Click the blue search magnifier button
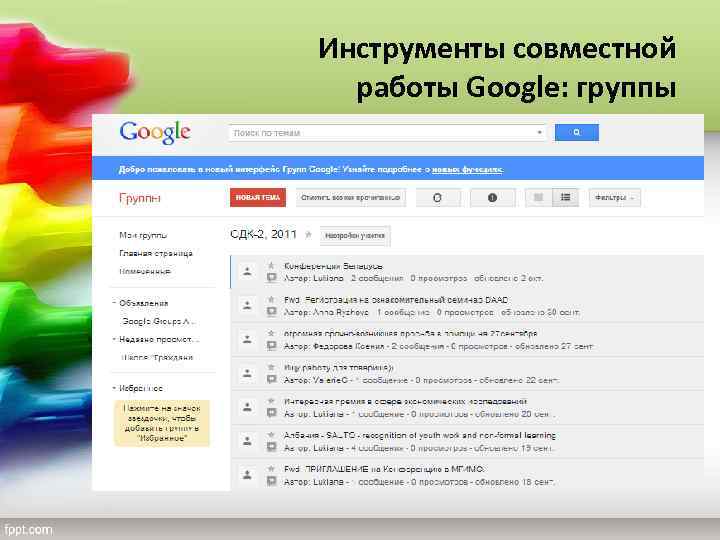The height and width of the screenshot is (540, 720). click(576, 132)
